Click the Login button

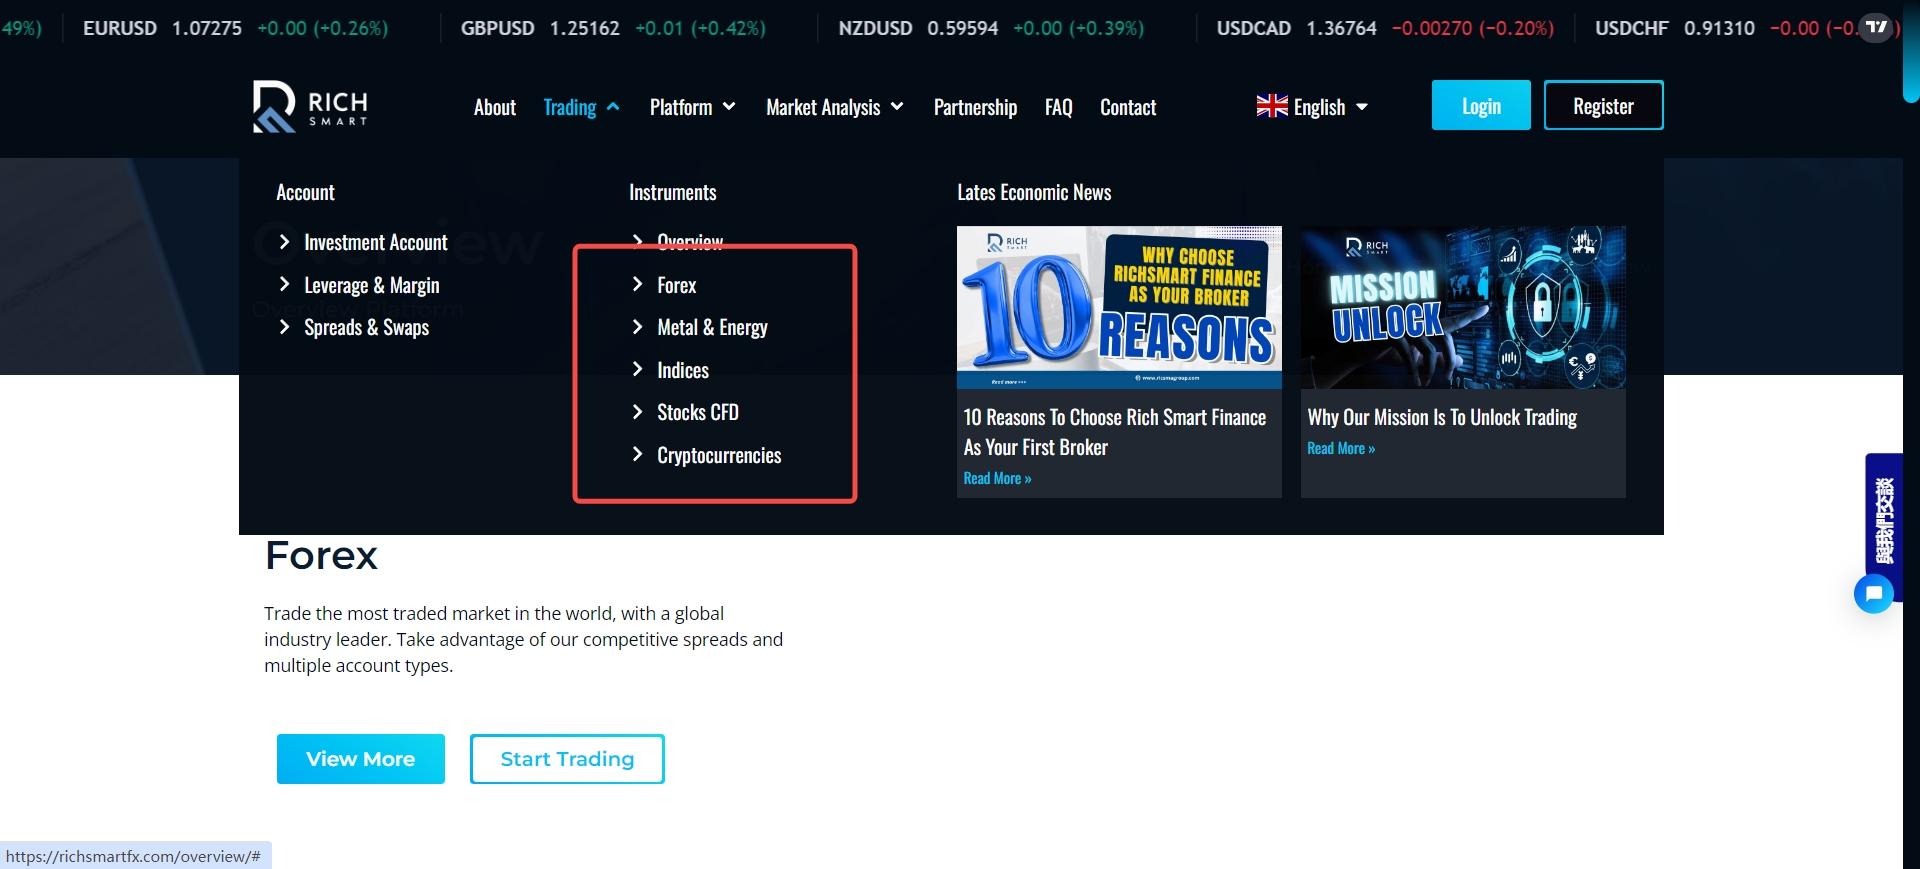click(x=1481, y=105)
